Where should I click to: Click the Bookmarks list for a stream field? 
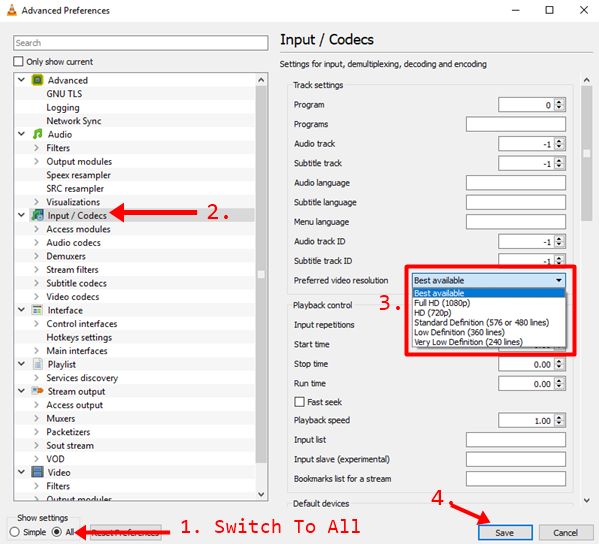tap(516, 479)
